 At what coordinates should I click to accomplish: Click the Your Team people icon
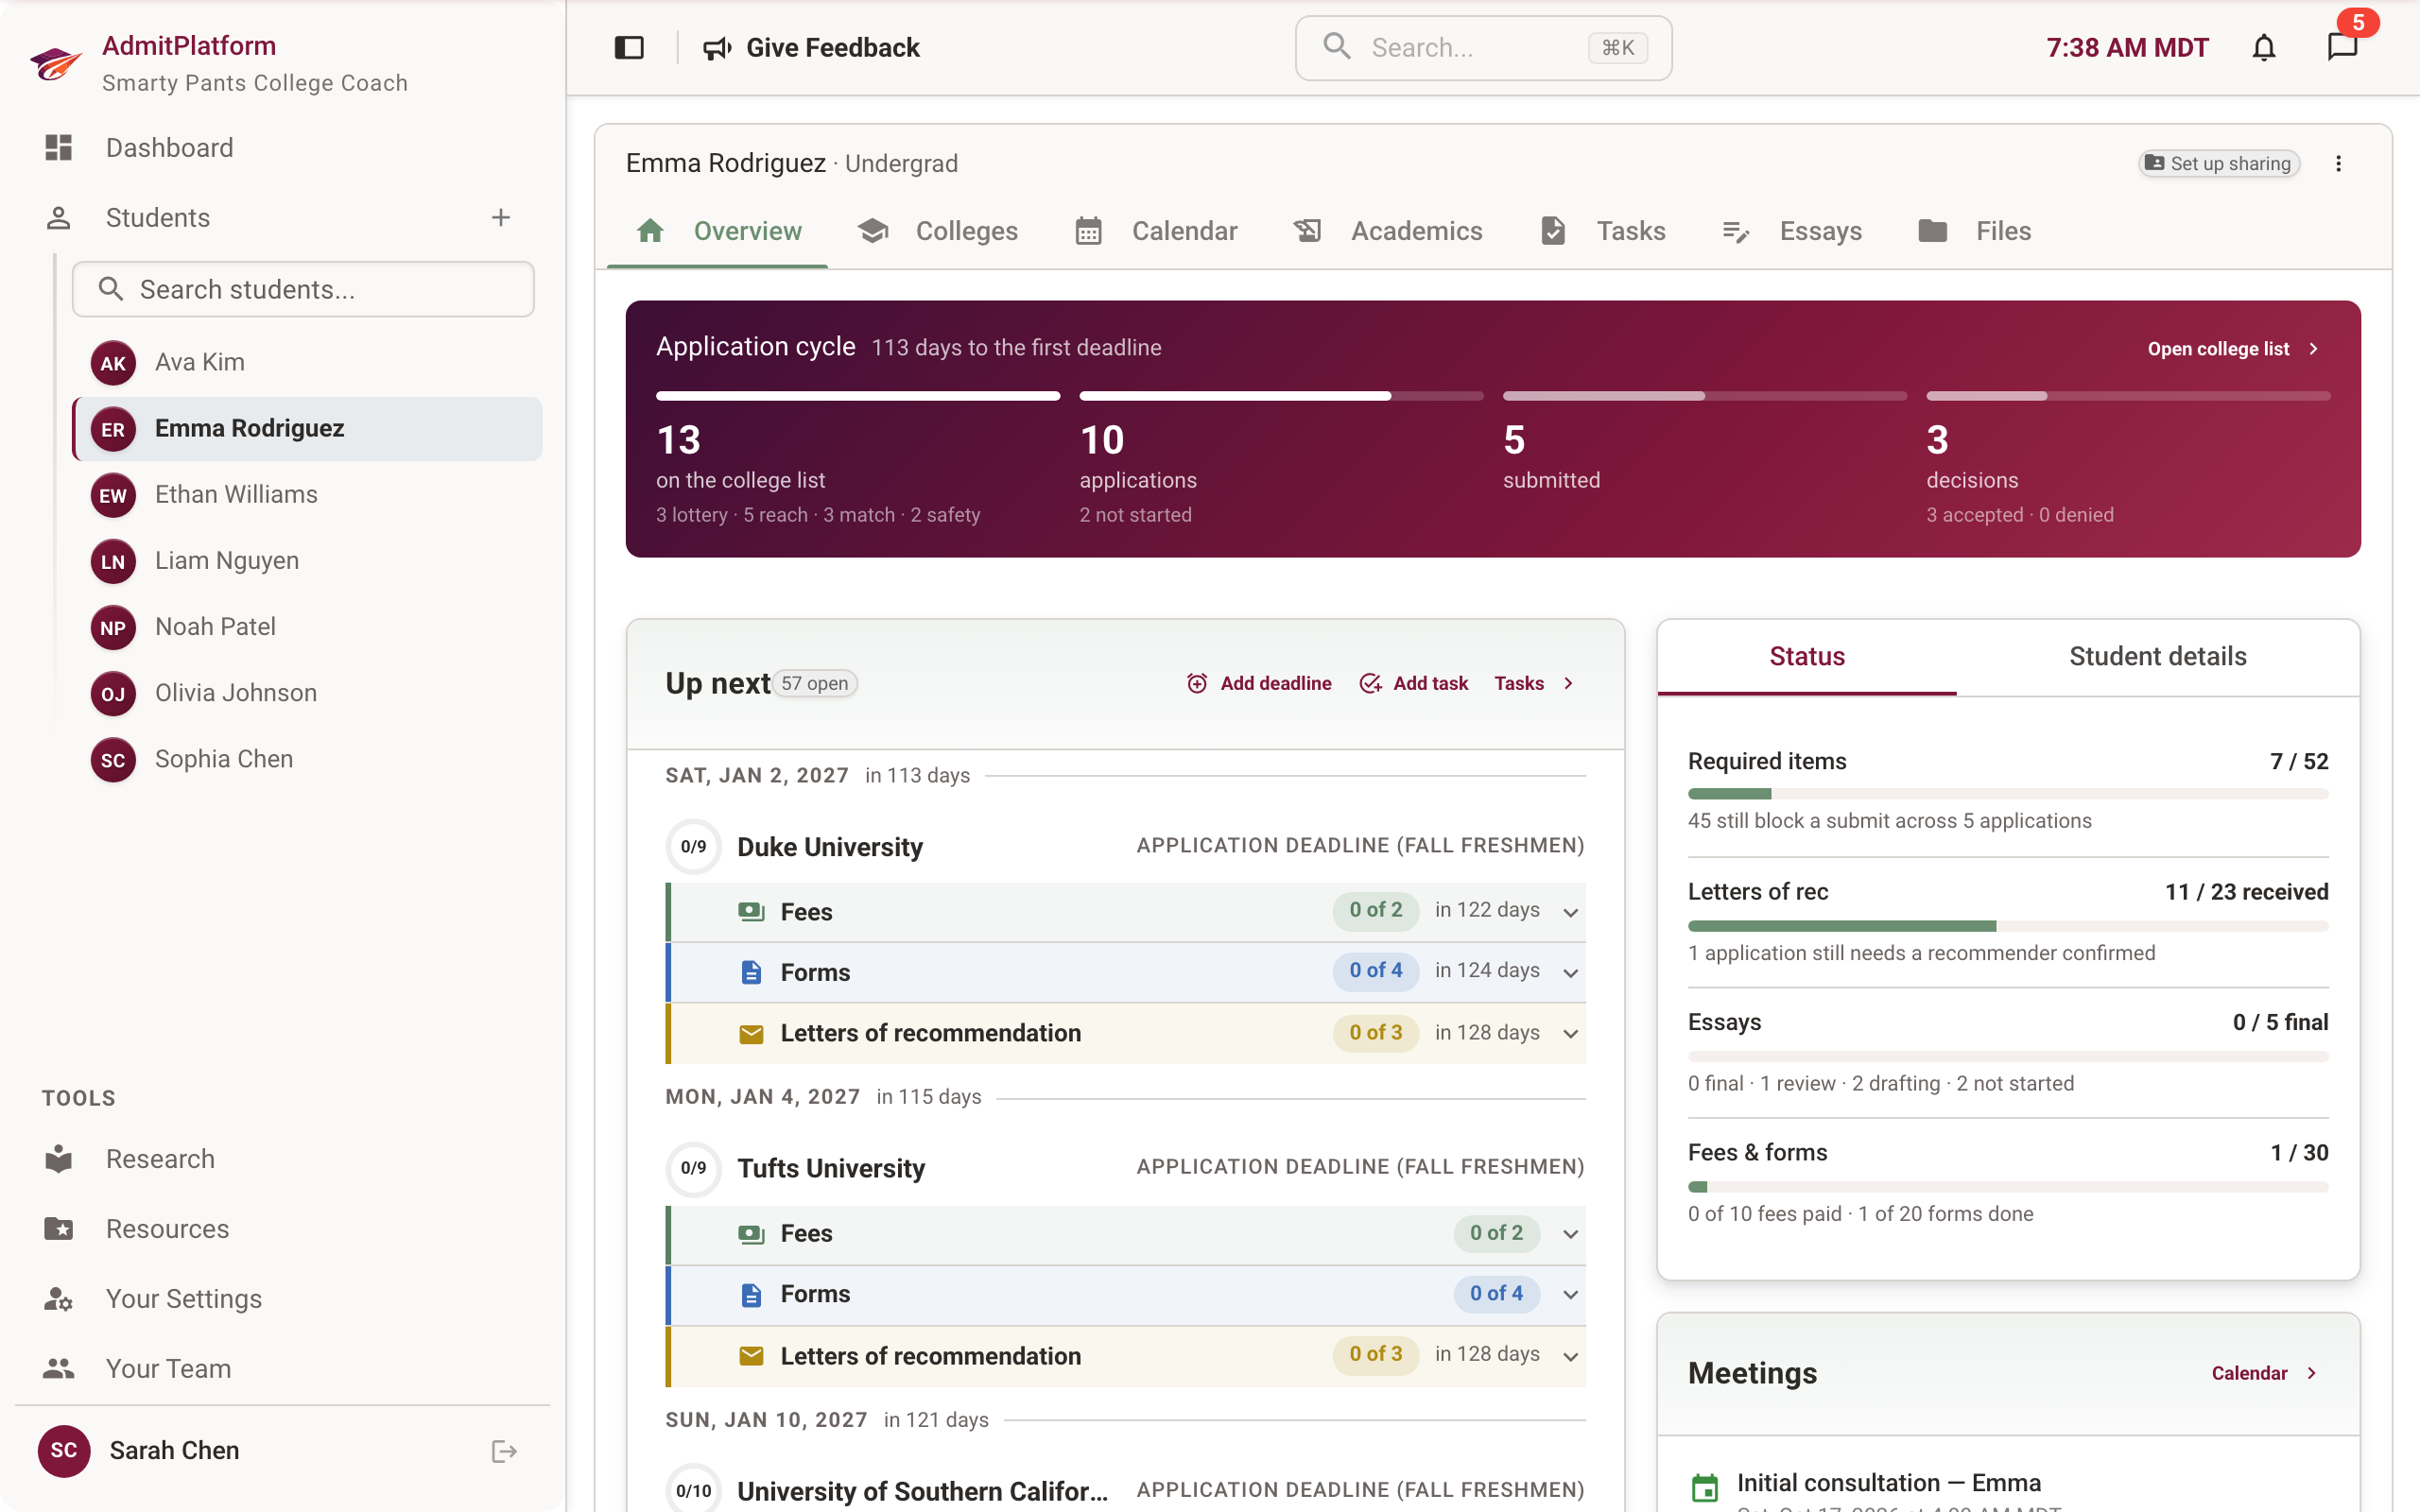(59, 1368)
